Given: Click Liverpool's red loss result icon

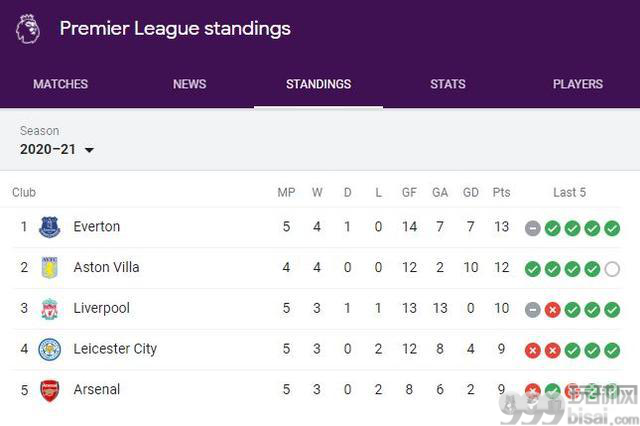Looking at the screenshot, I should pyautogui.click(x=552, y=310).
